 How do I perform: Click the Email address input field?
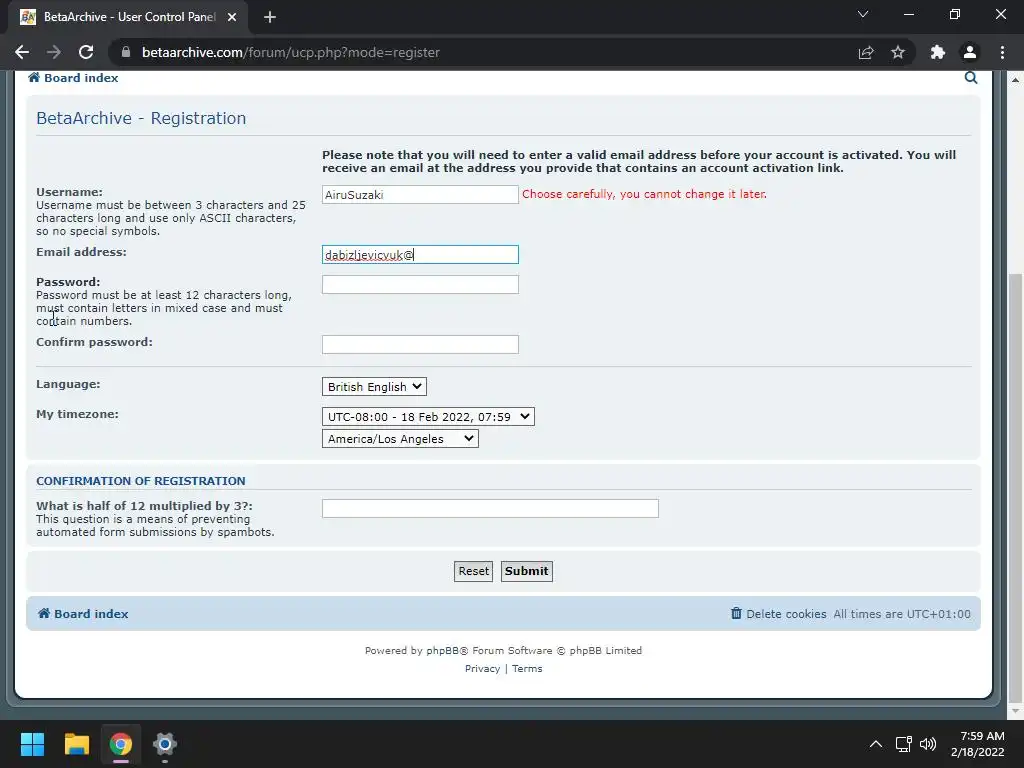pyautogui.click(x=420, y=255)
